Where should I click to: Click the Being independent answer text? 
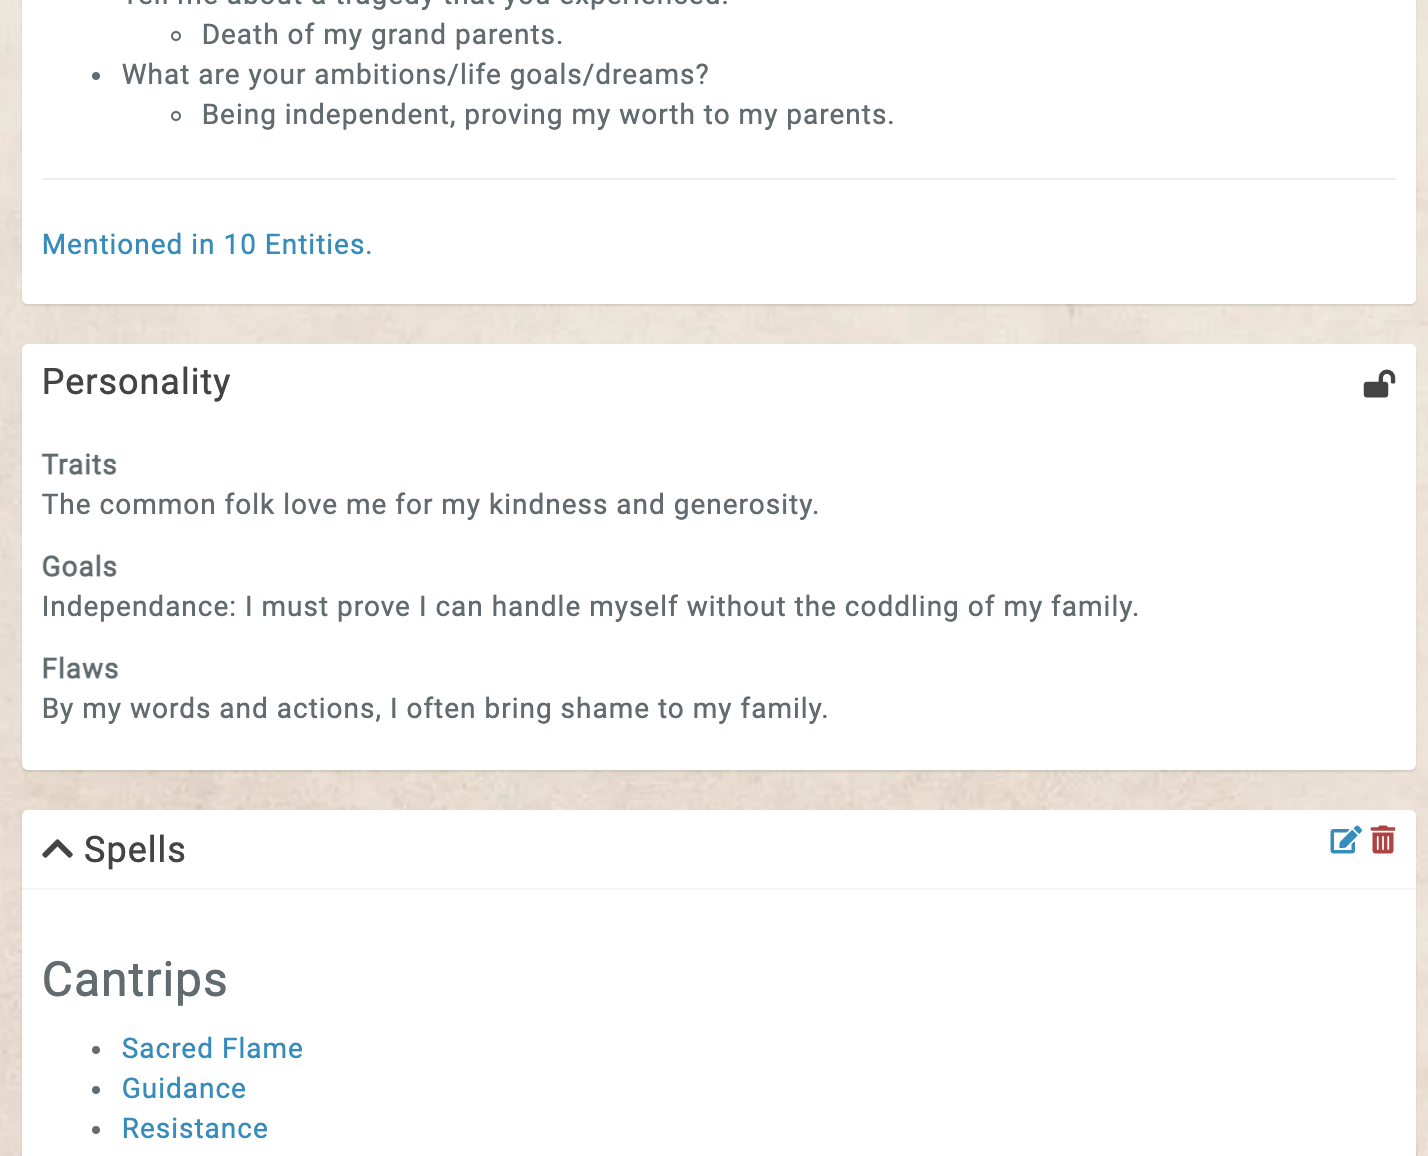(x=547, y=115)
